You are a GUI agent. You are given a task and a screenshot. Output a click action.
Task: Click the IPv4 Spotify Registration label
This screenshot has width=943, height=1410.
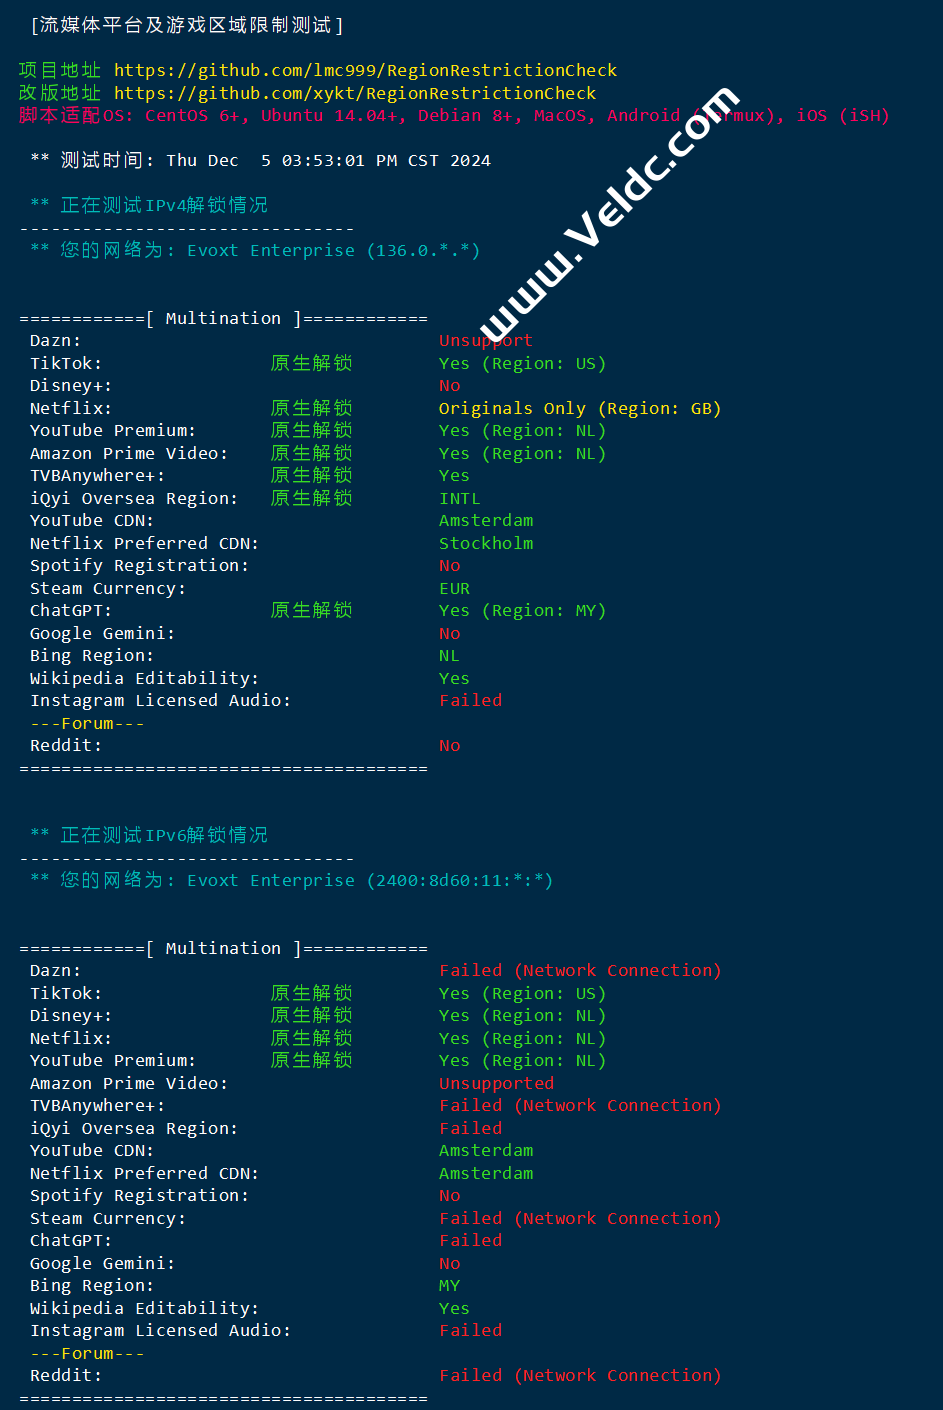[x=139, y=565]
